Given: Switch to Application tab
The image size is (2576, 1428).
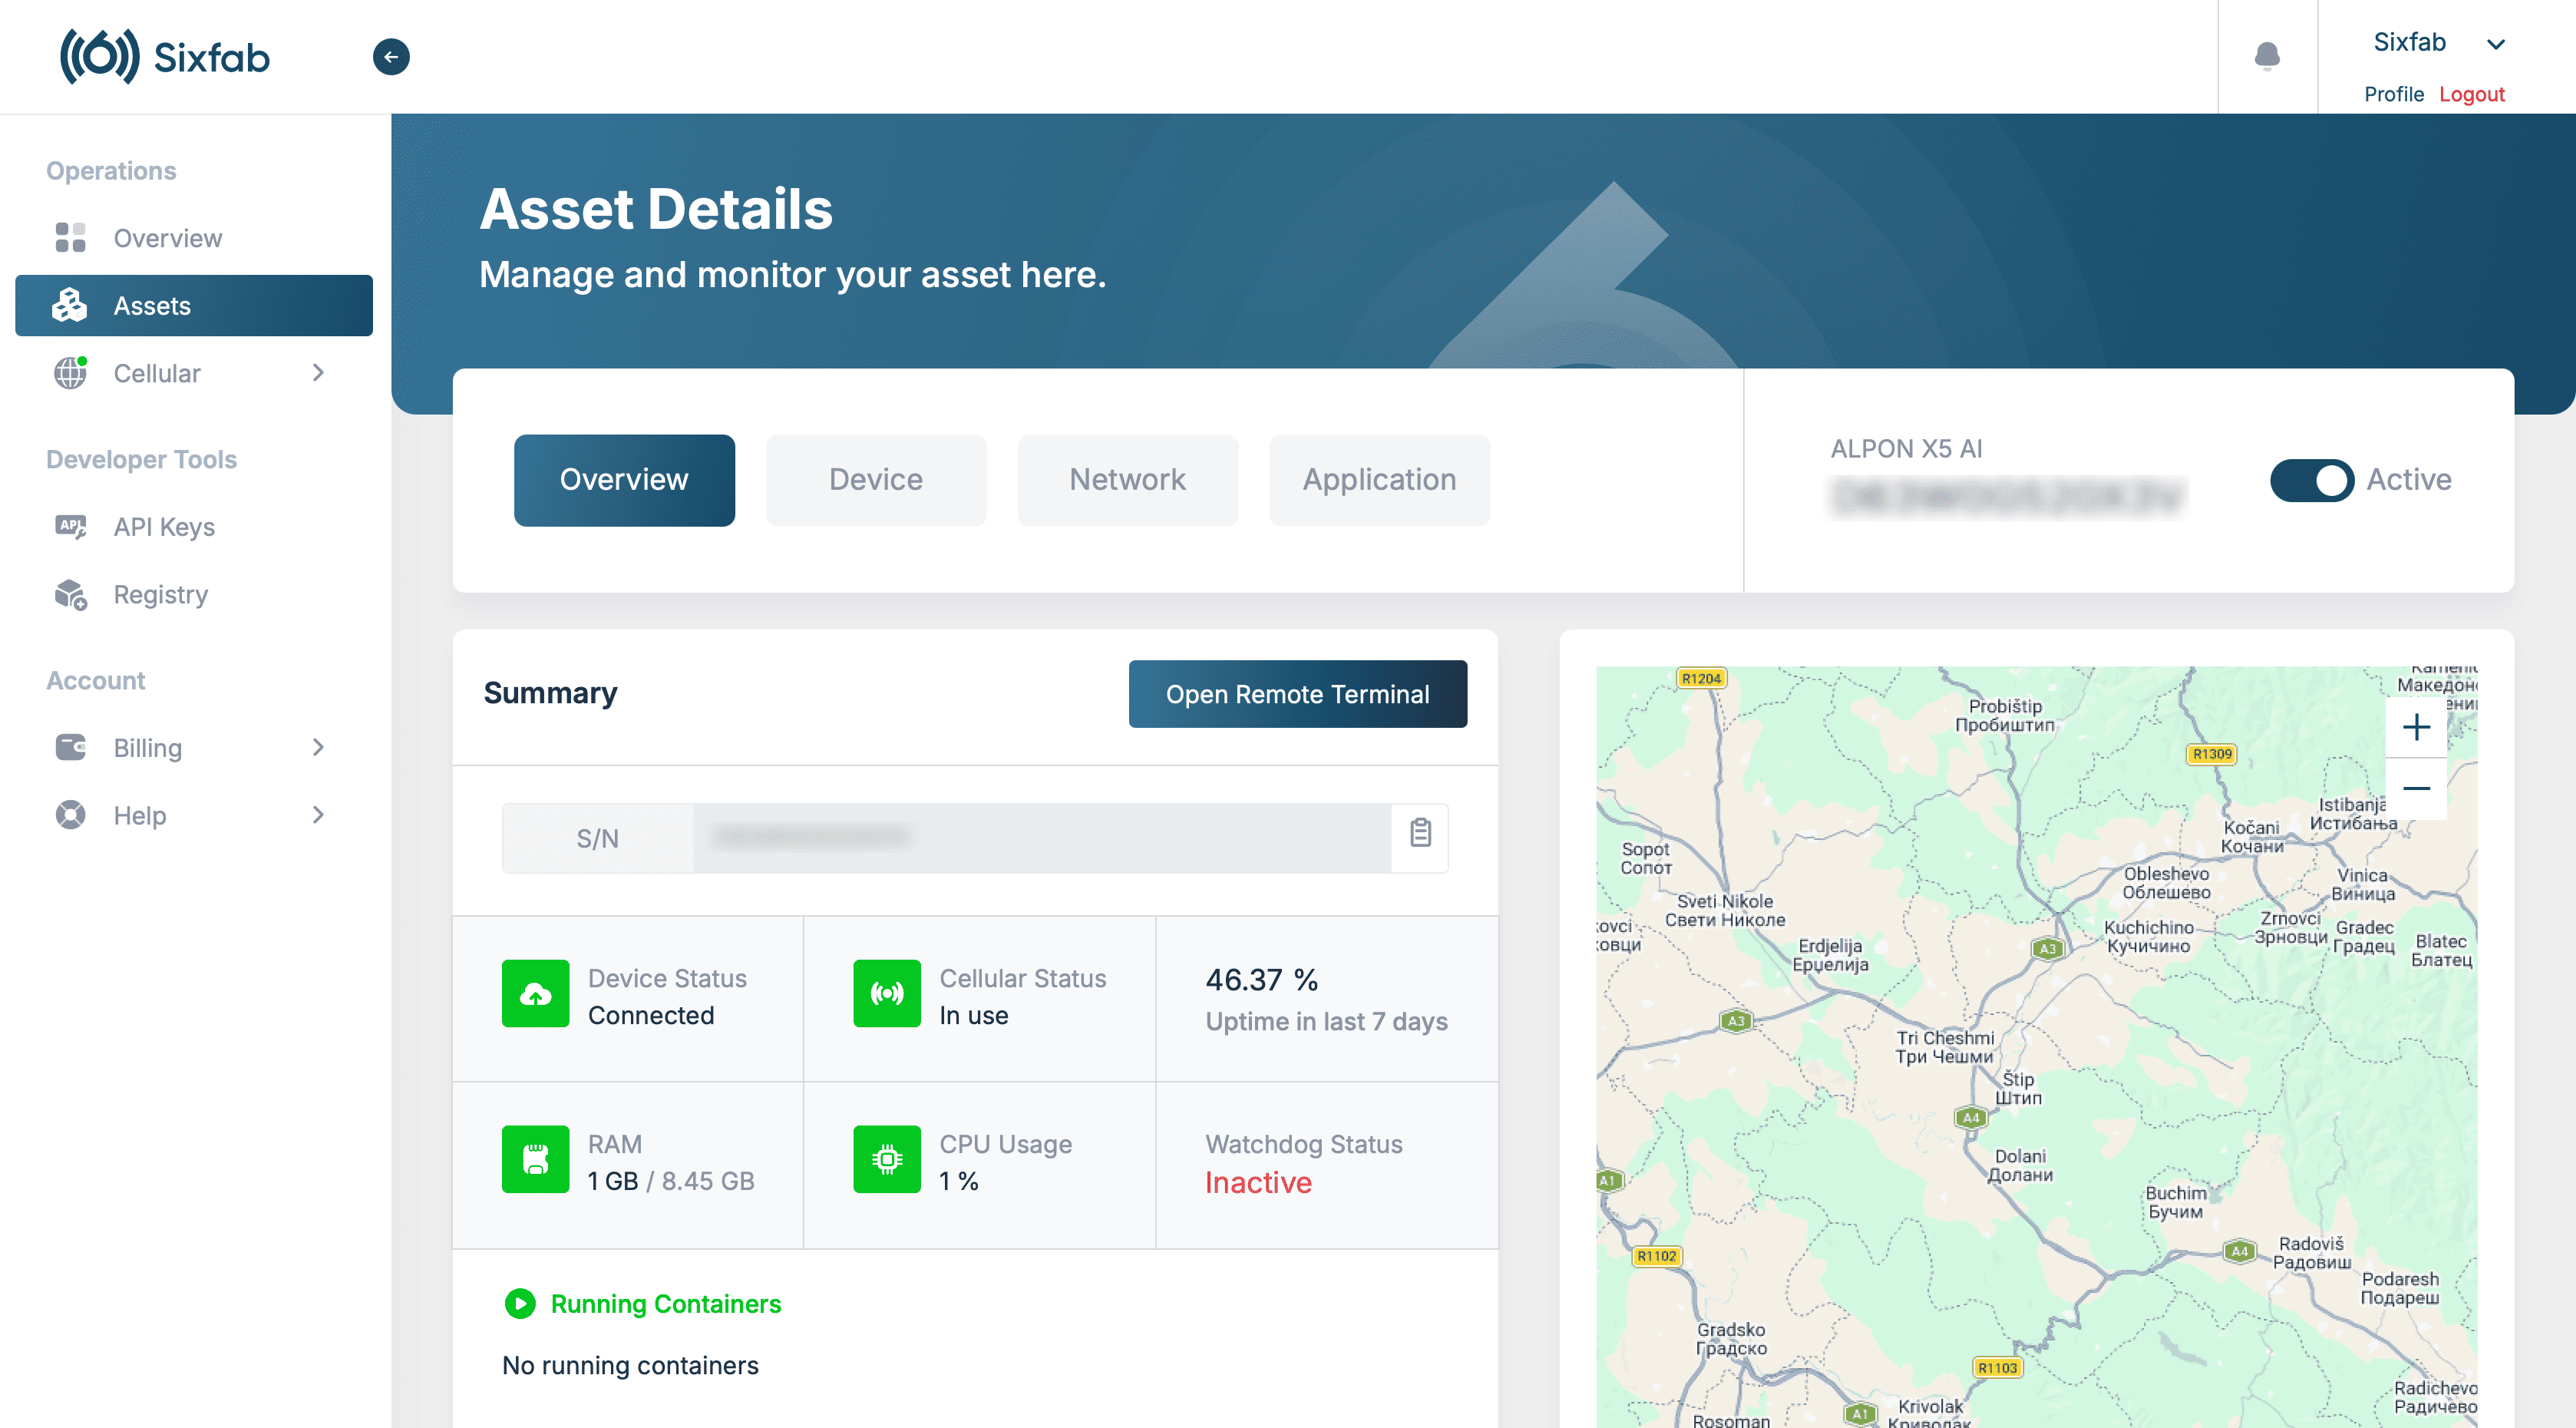Looking at the screenshot, I should click(1379, 480).
